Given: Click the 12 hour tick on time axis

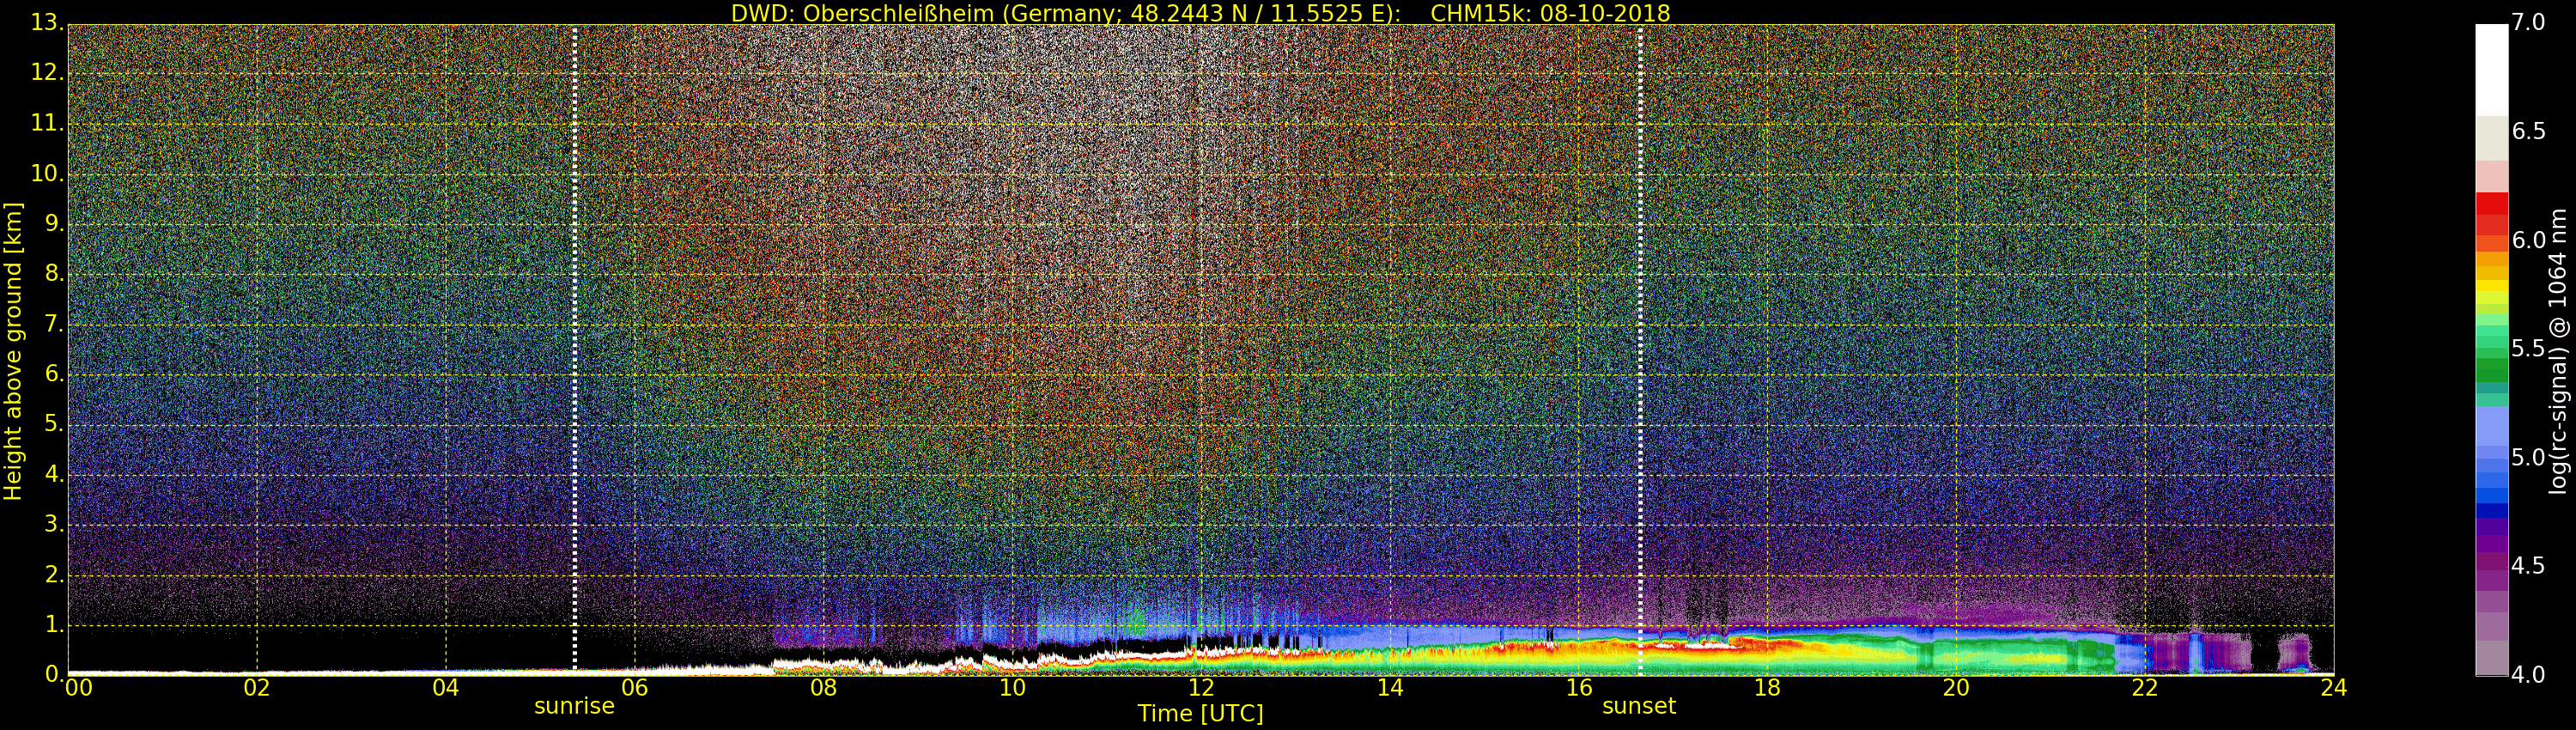Looking at the screenshot, I should [x=1201, y=688].
